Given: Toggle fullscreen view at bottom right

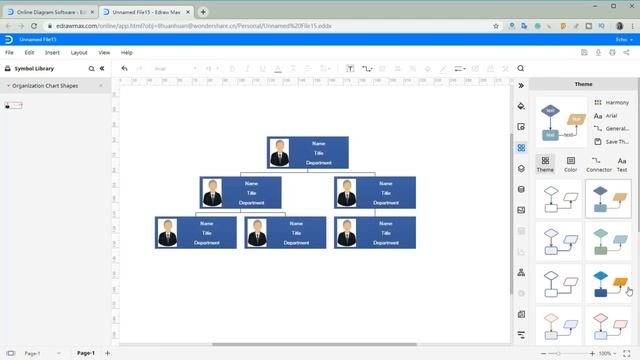Looking at the screenshot, I should click(x=627, y=353).
